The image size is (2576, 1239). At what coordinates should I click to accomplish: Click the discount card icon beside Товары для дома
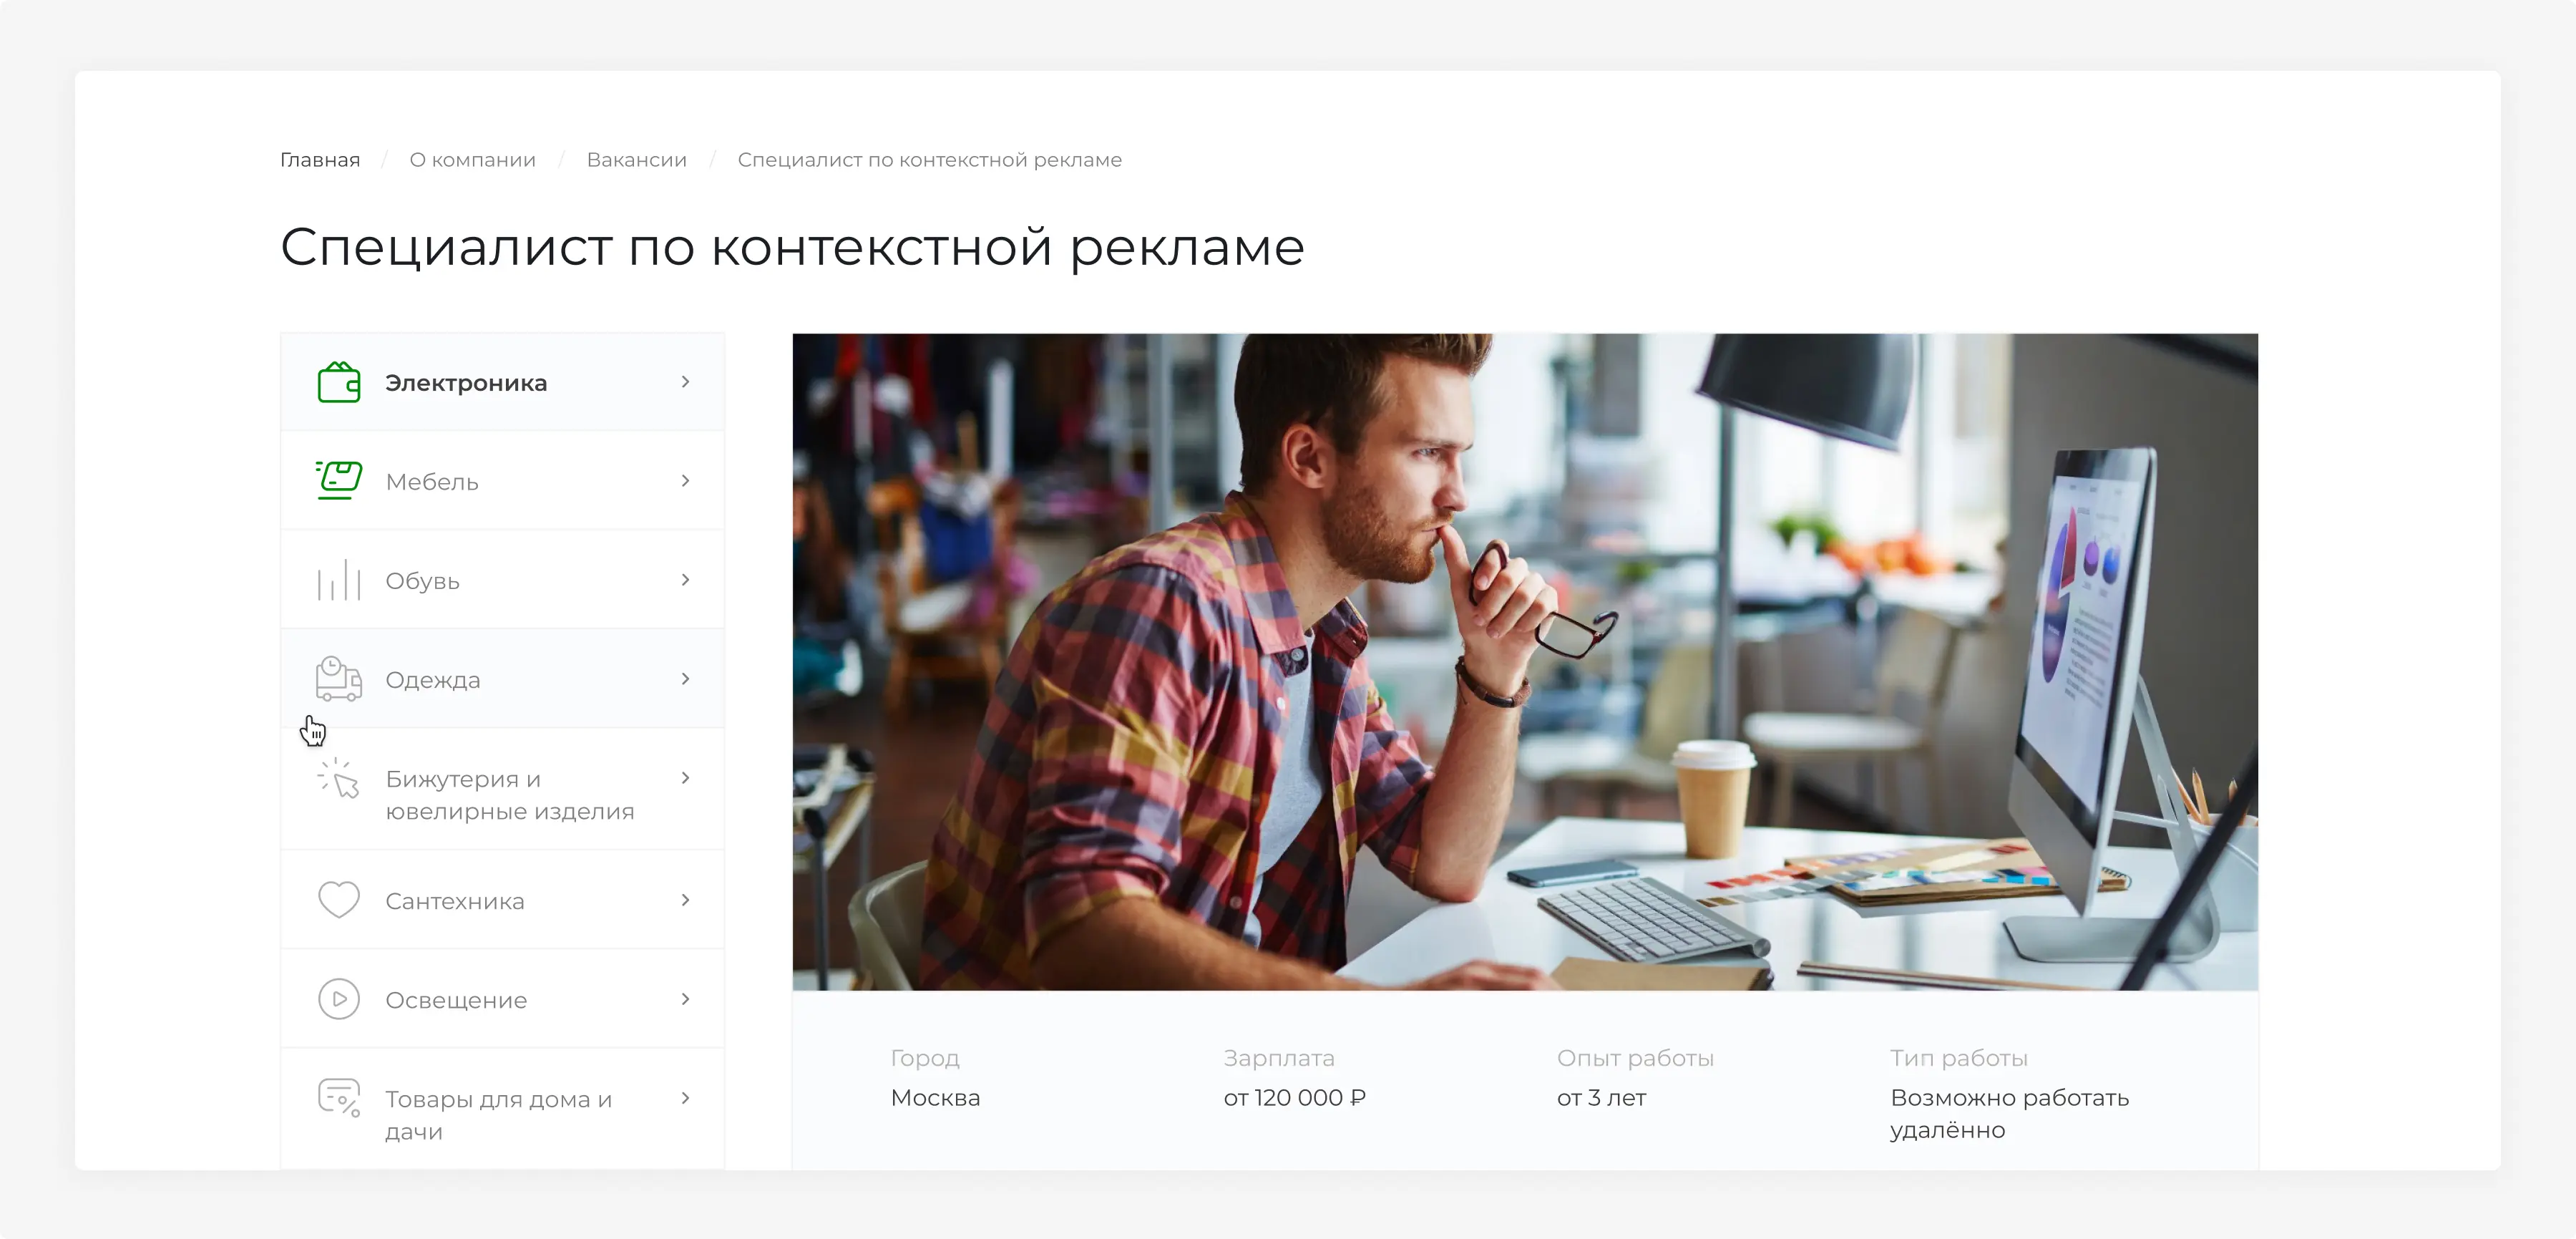338,1098
